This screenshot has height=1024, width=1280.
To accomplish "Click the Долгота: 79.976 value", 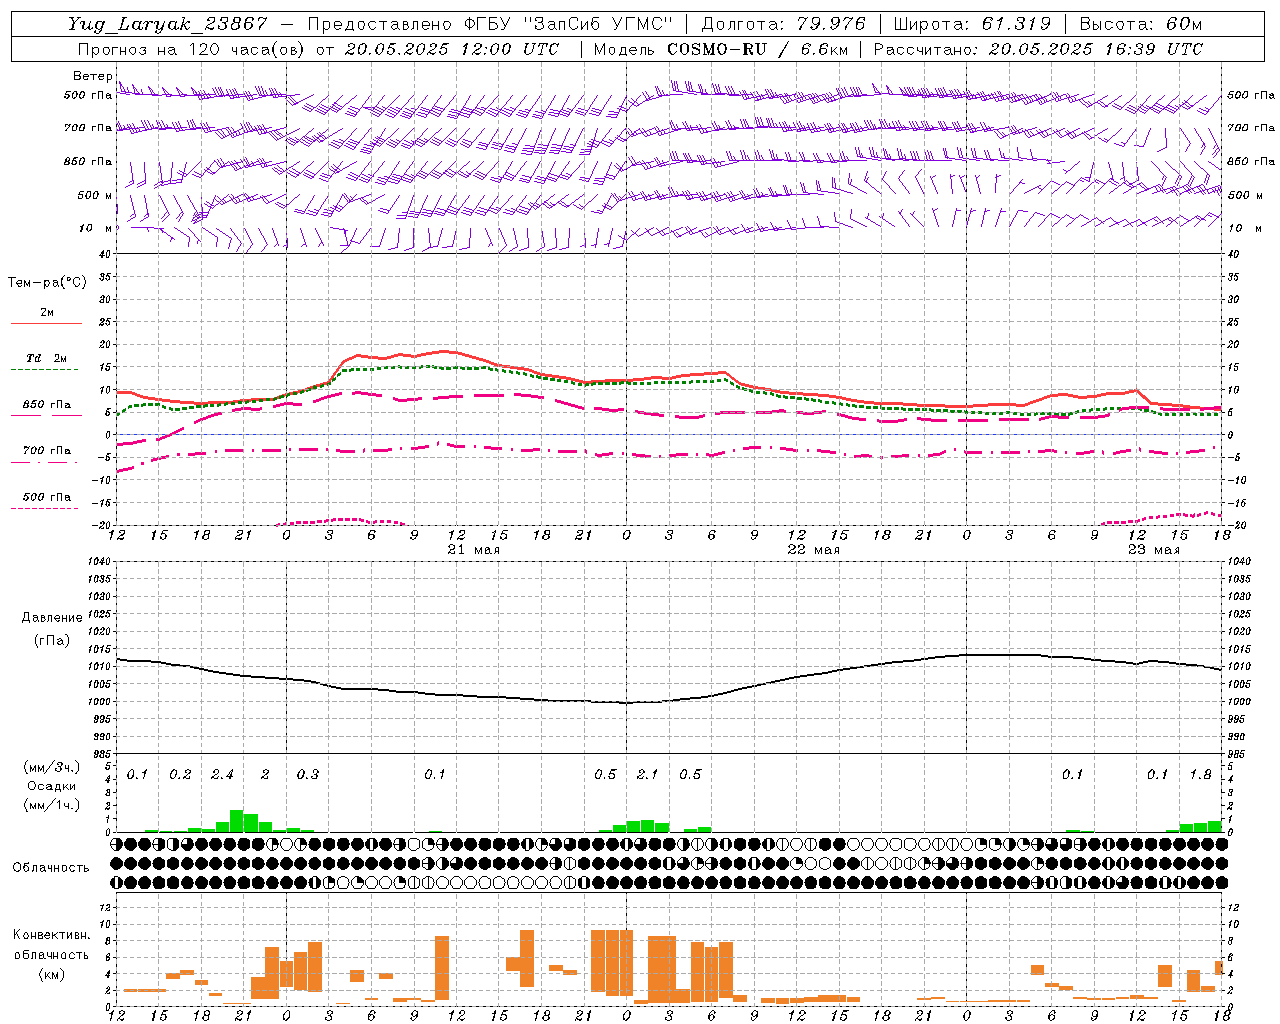I will point(785,24).
